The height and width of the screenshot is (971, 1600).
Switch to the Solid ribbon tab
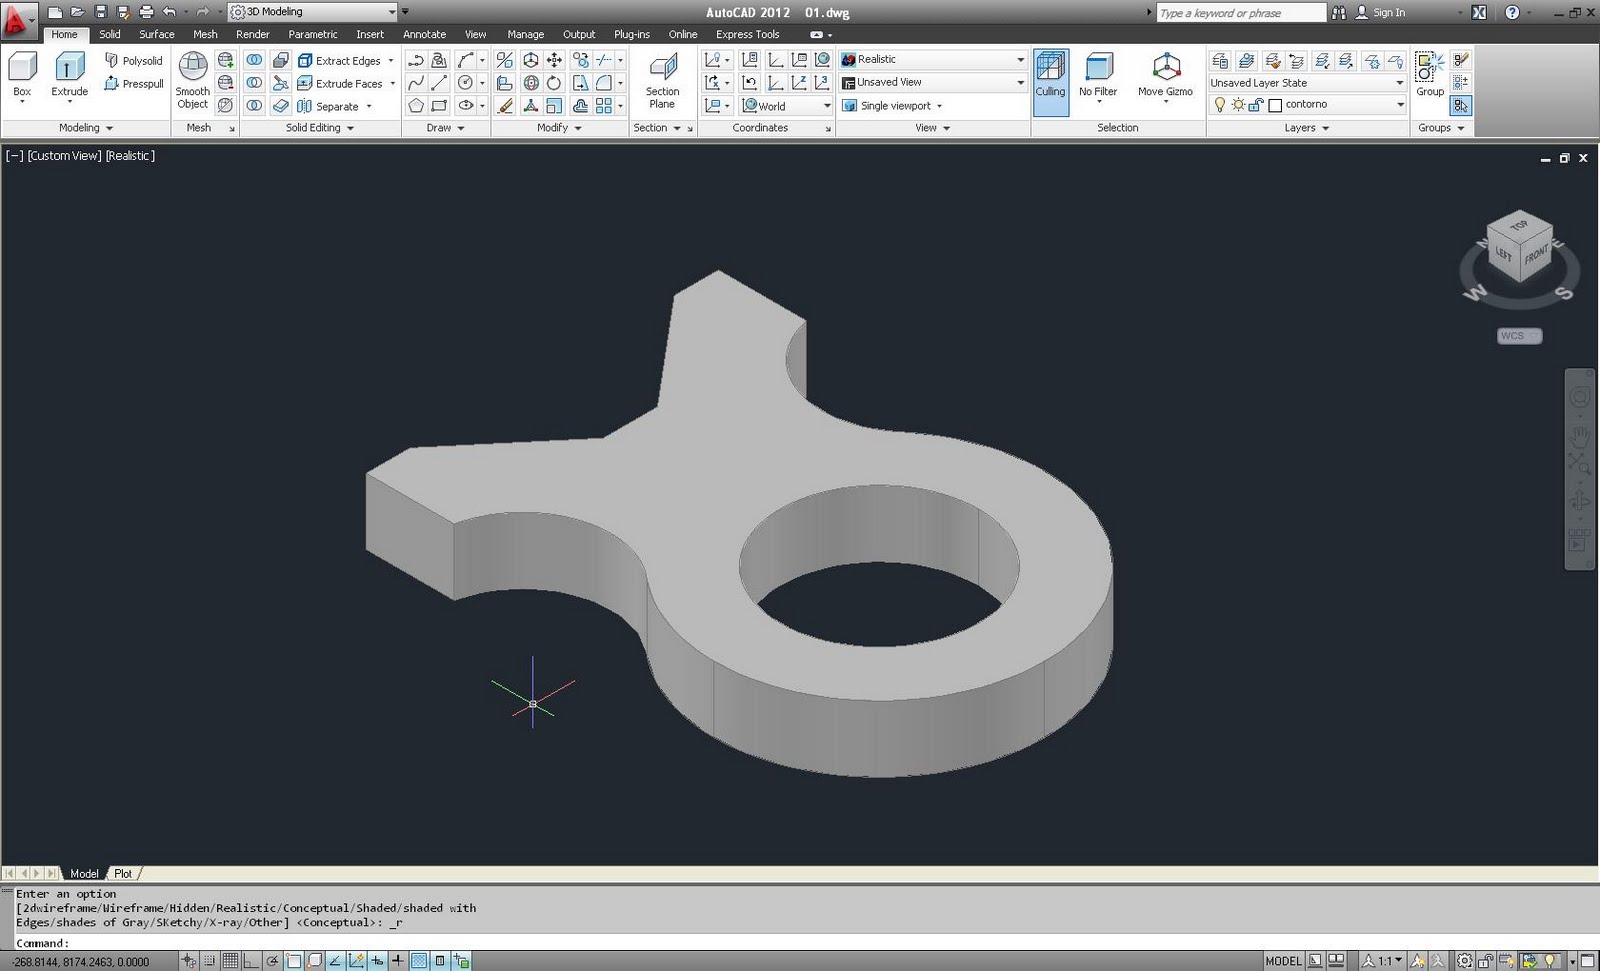pos(109,33)
